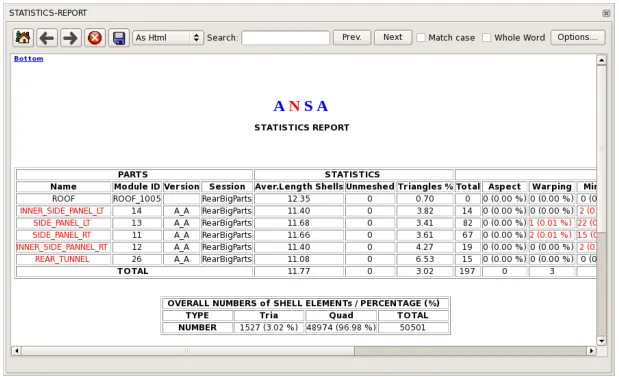619x377 pixels.
Task: Open the Options... button
Action: (578, 38)
